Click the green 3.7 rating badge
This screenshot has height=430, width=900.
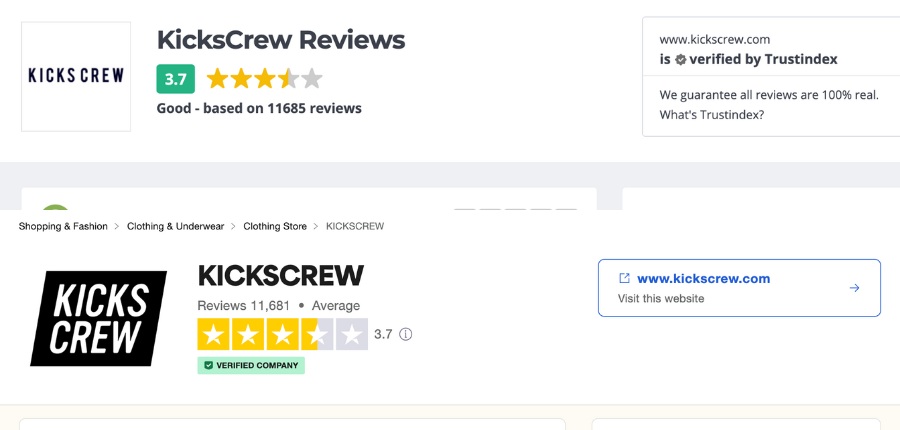pos(175,79)
